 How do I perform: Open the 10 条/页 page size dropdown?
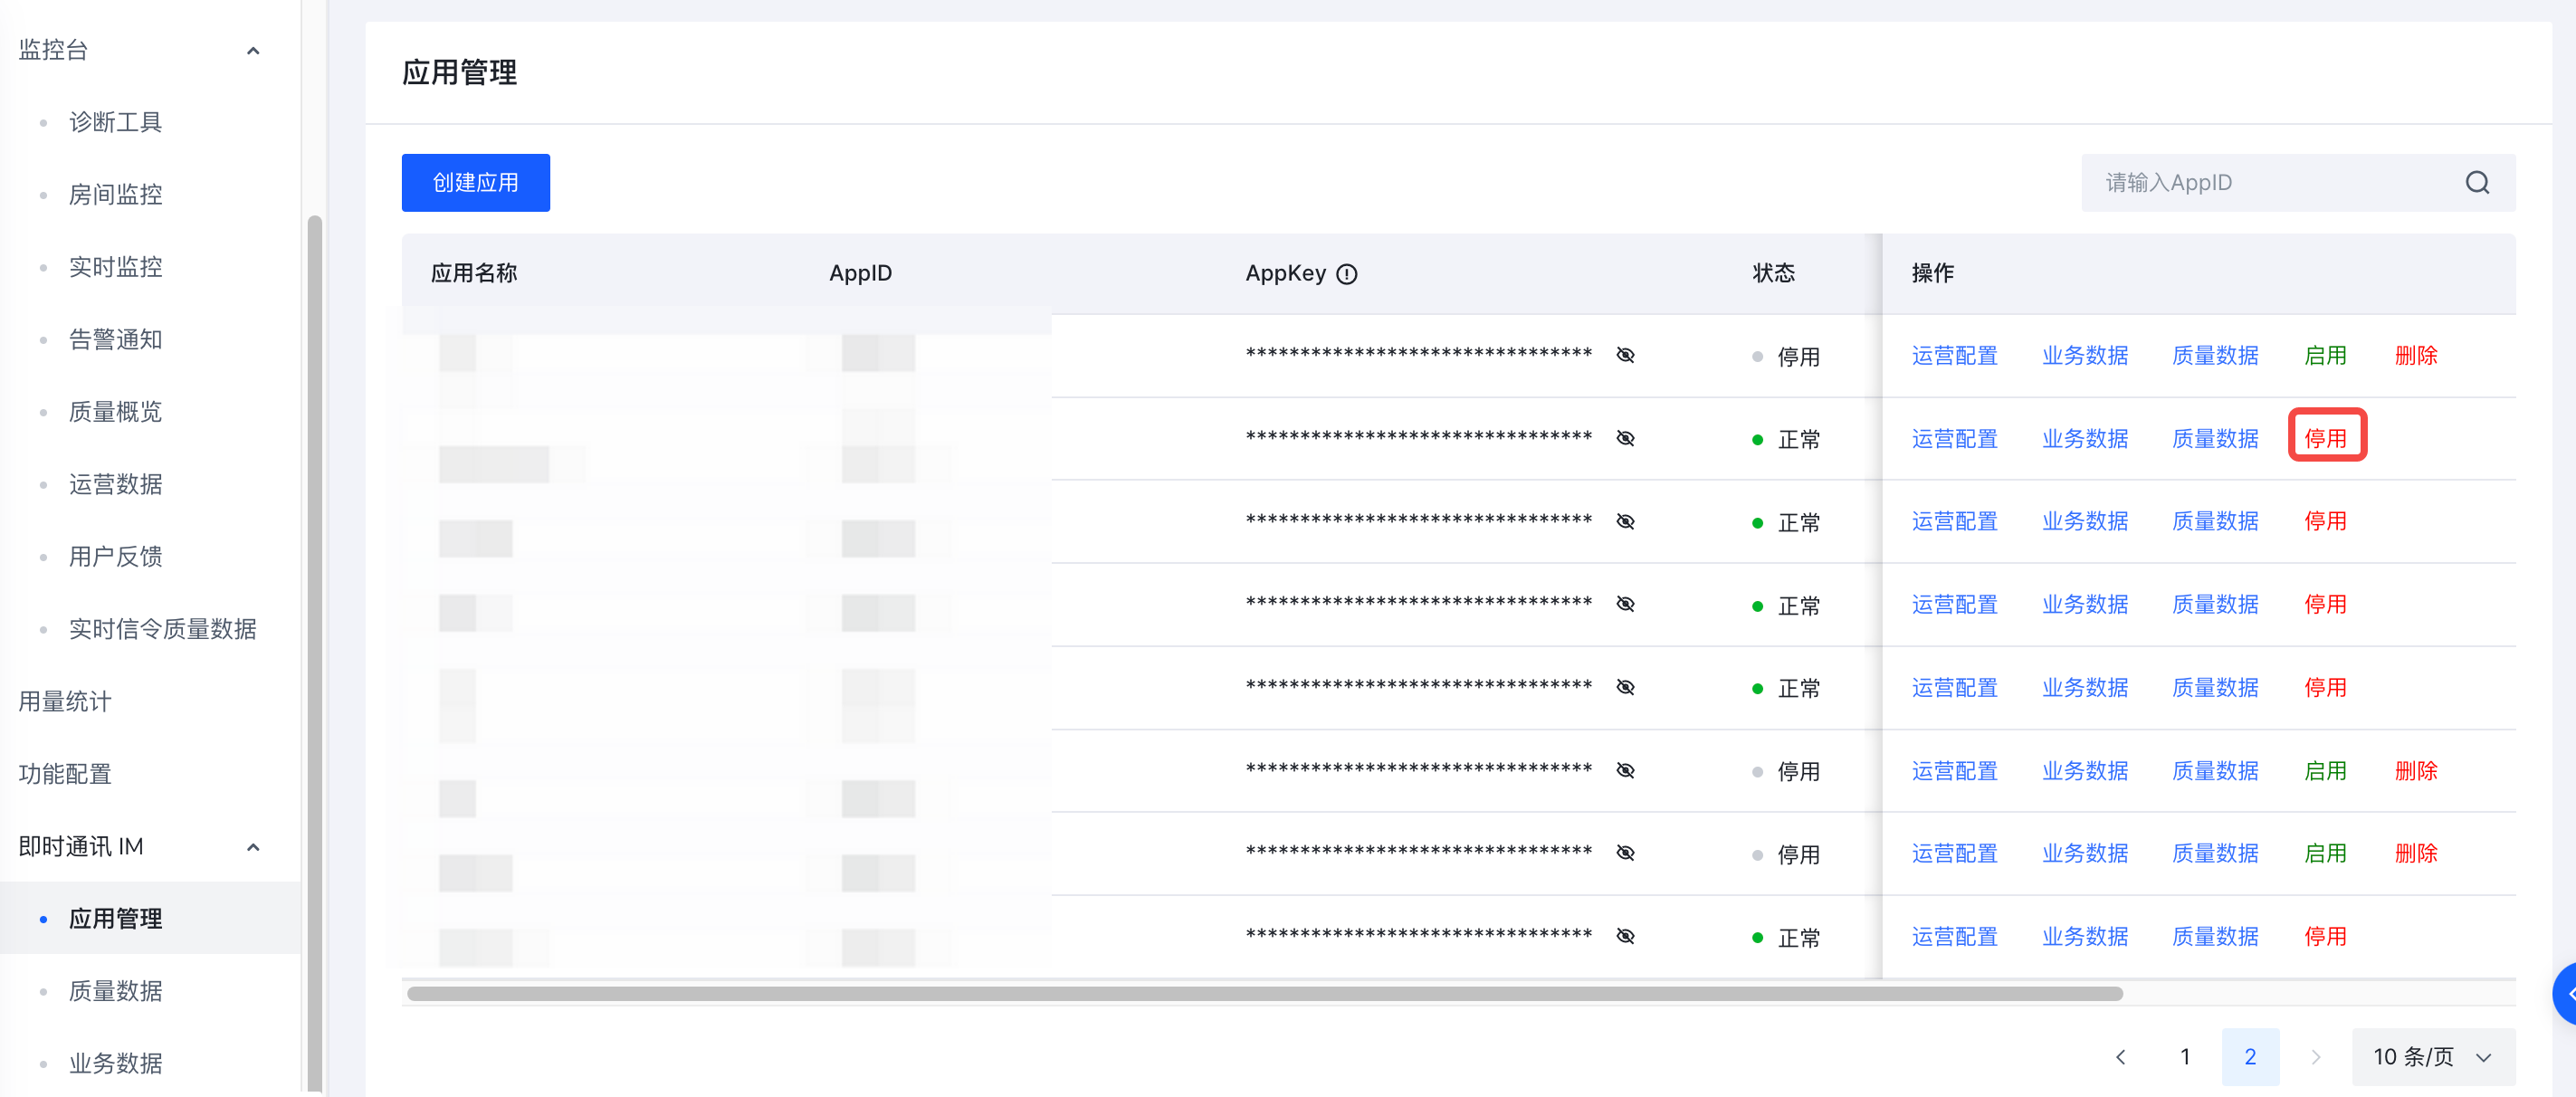click(x=2432, y=1056)
